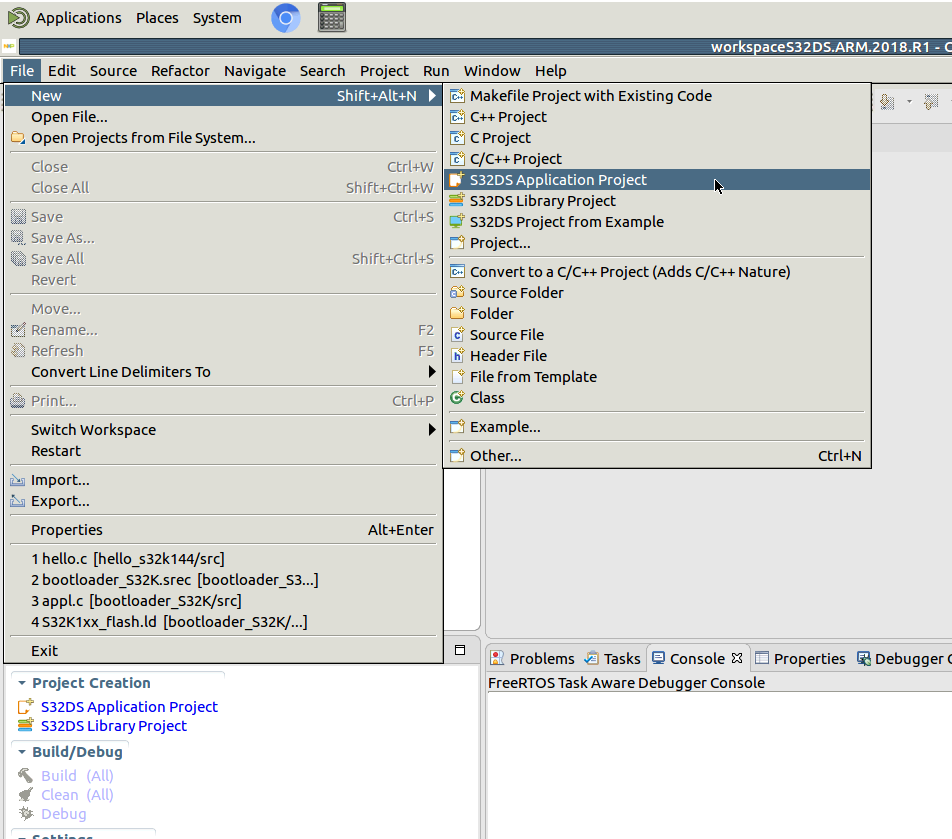Close the Console tab
Viewport: 952px width, 839px height.
tap(736, 658)
